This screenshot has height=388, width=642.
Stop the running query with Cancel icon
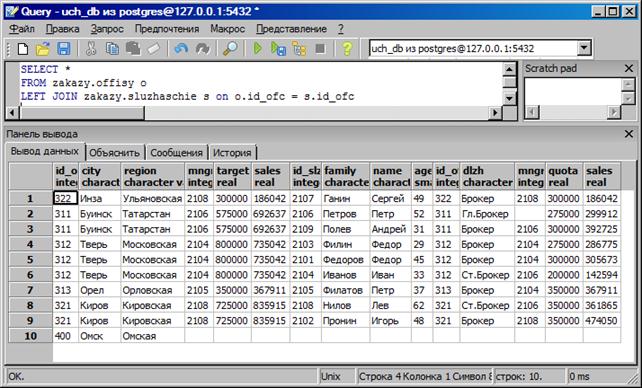coord(320,49)
